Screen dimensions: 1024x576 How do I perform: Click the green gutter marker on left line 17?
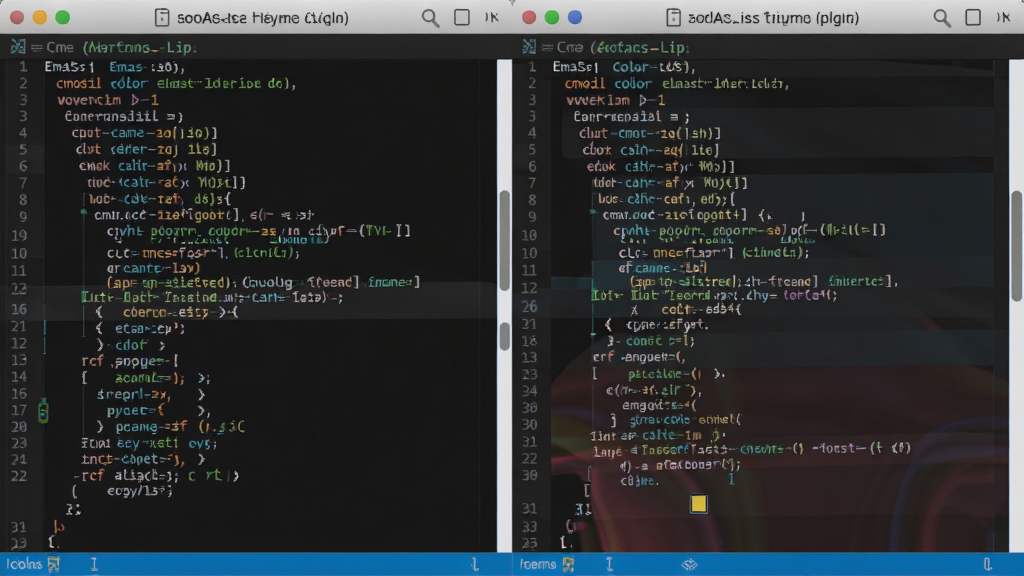coord(43,411)
